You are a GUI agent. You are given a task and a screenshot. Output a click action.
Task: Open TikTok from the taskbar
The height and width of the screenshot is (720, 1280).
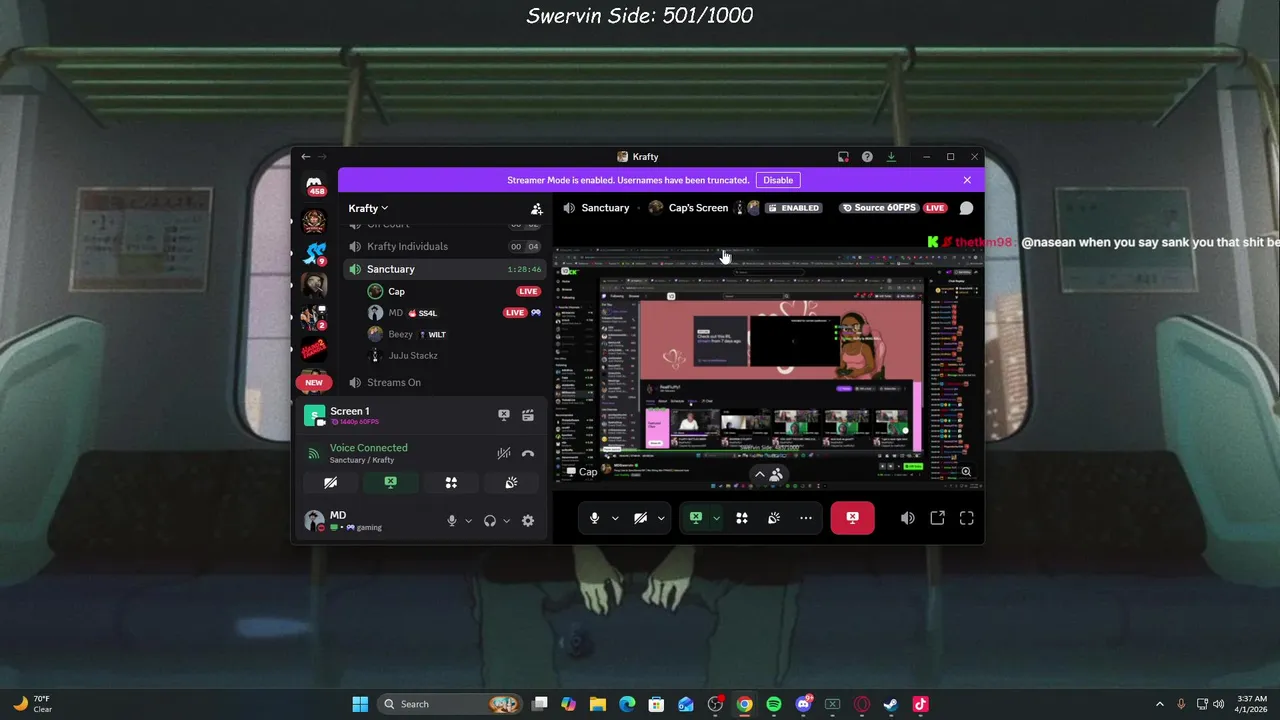[920, 704]
